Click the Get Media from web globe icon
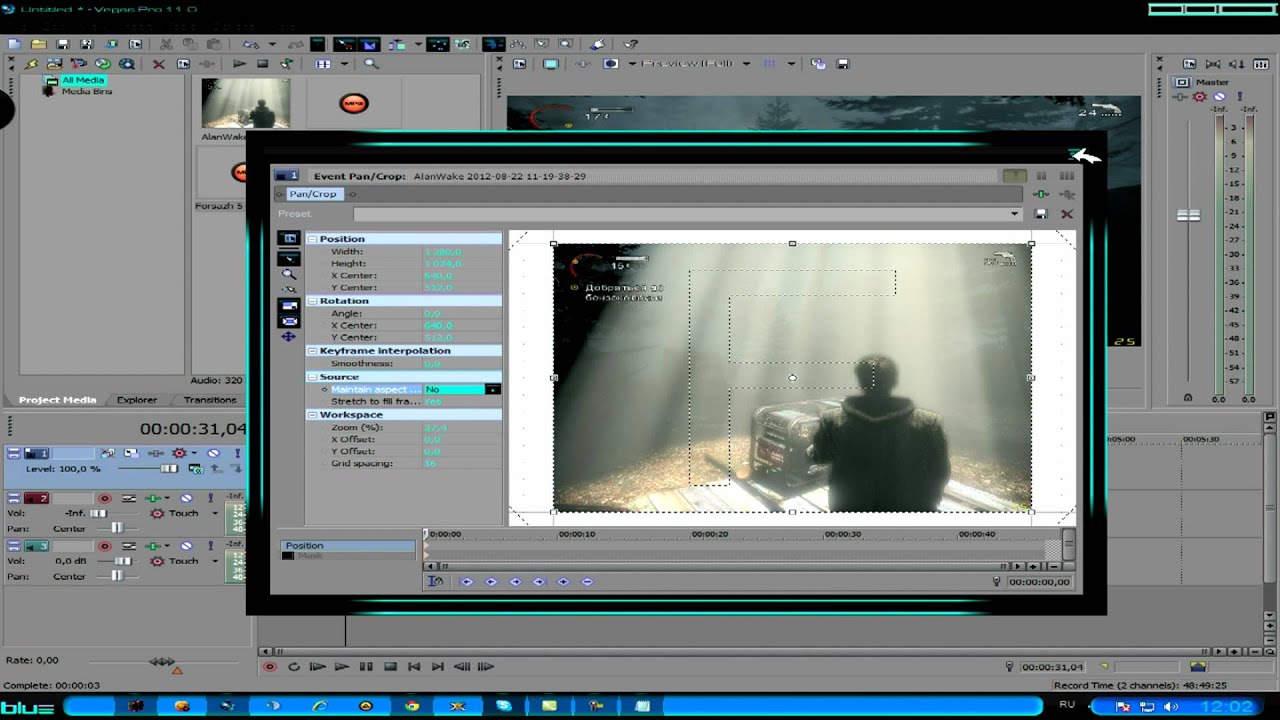Screen dimensions: 1280x720 tap(126, 64)
